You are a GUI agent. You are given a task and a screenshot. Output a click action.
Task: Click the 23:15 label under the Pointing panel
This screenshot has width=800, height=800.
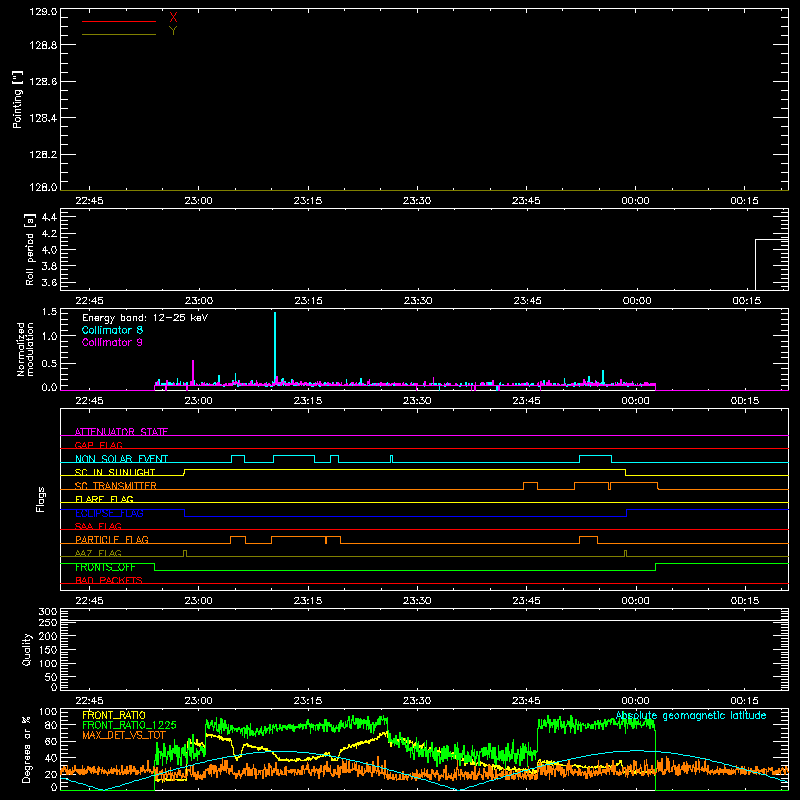[308, 201]
